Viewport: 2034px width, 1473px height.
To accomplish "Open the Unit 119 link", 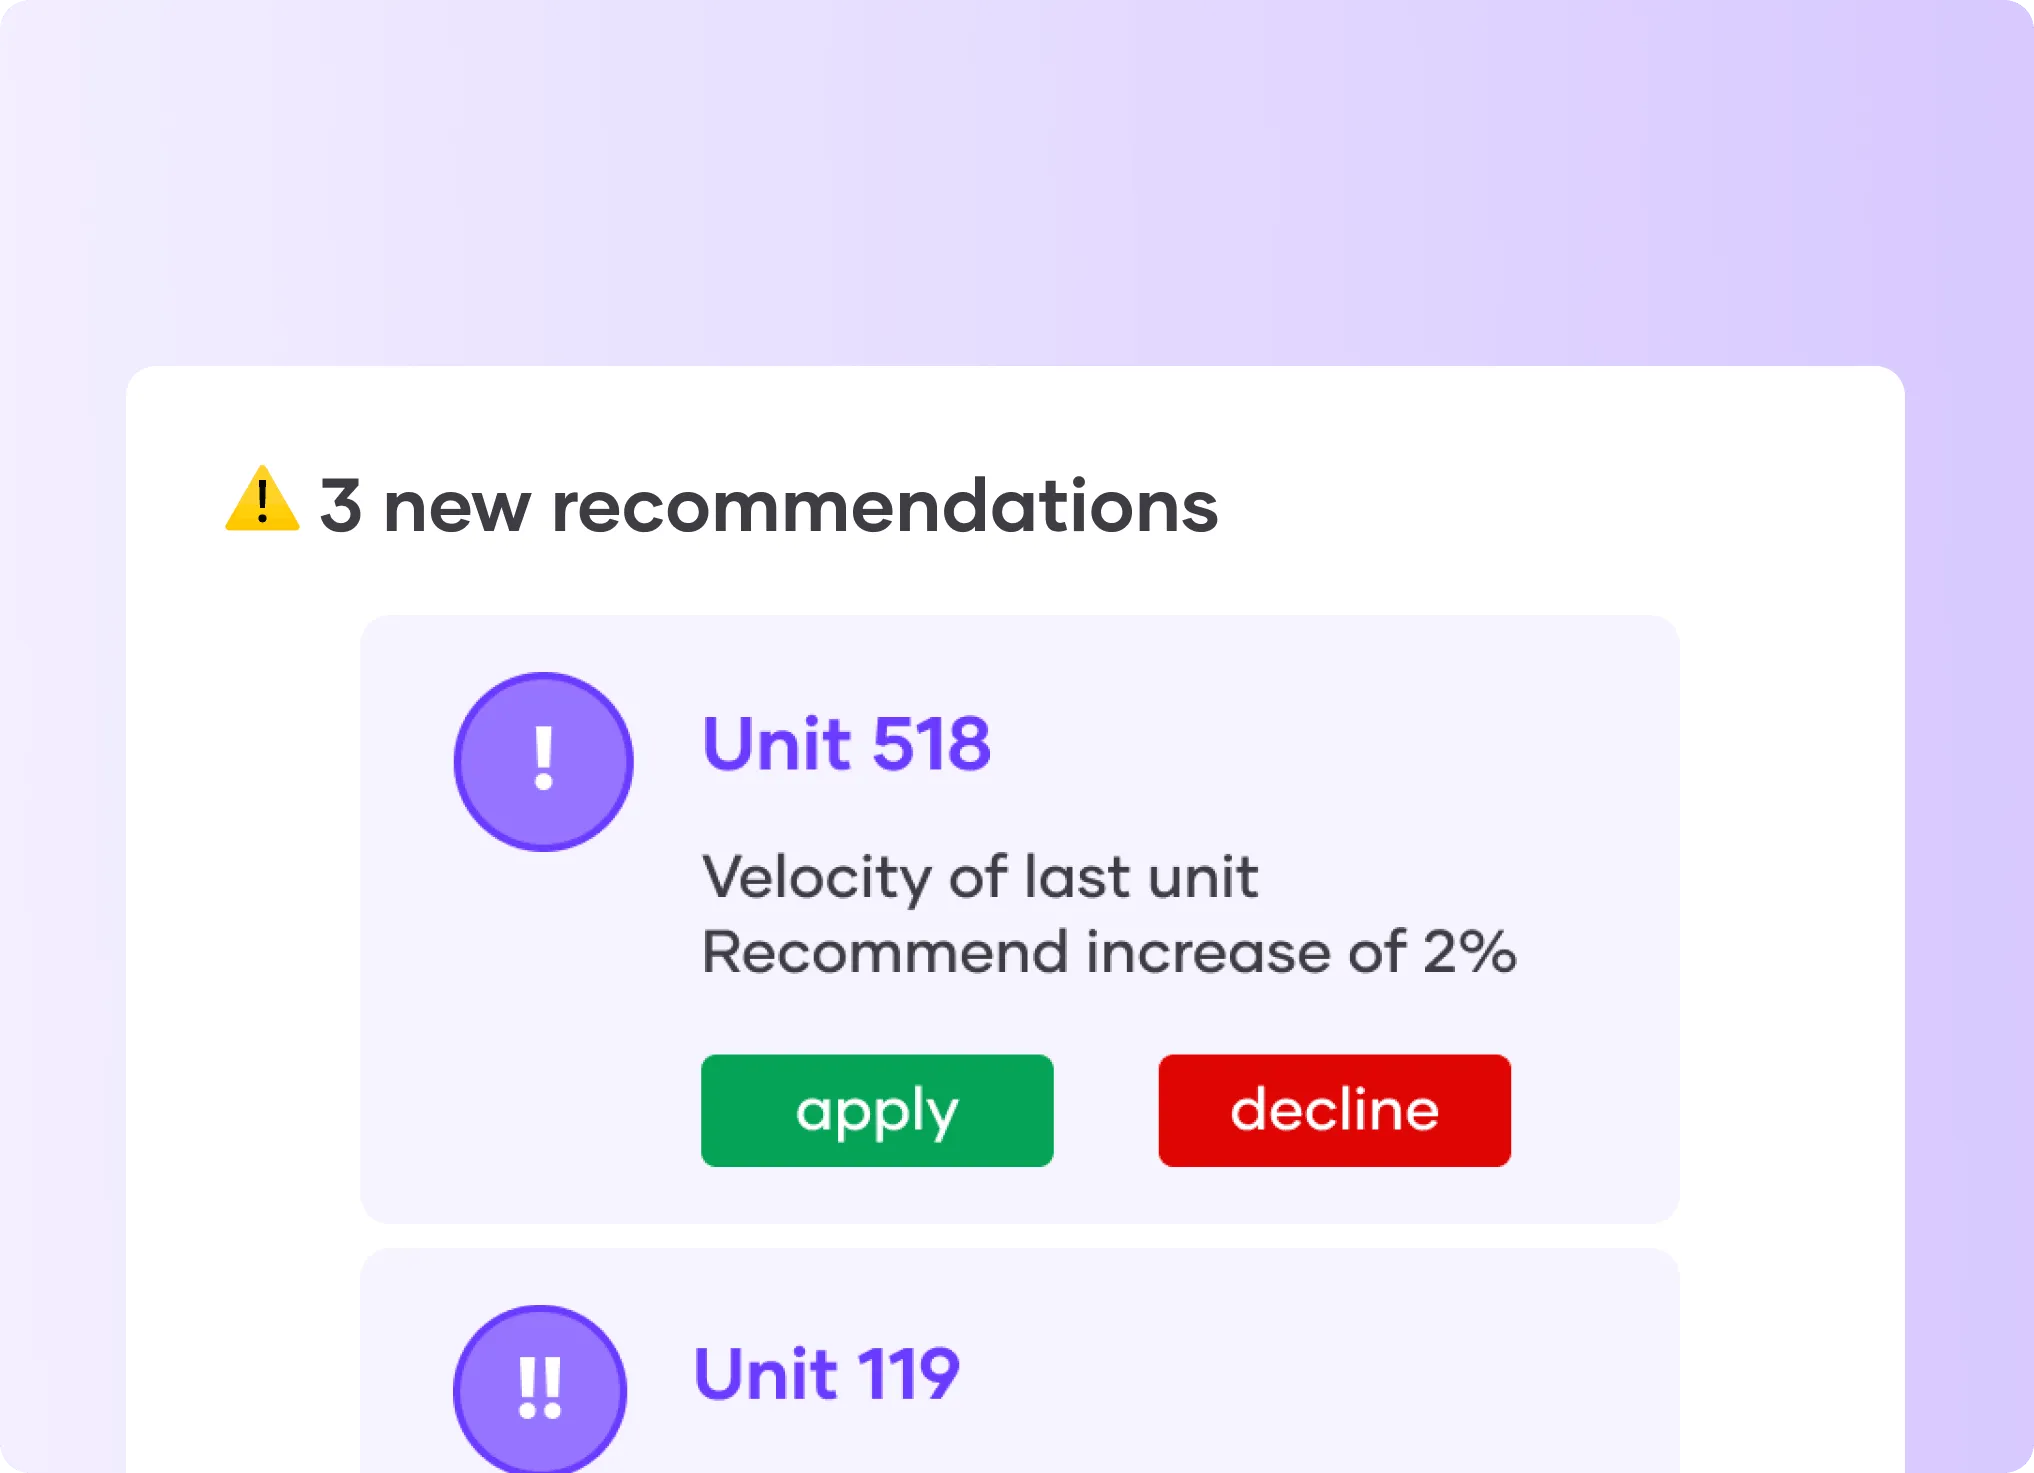I will pyautogui.click(x=829, y=1372).
